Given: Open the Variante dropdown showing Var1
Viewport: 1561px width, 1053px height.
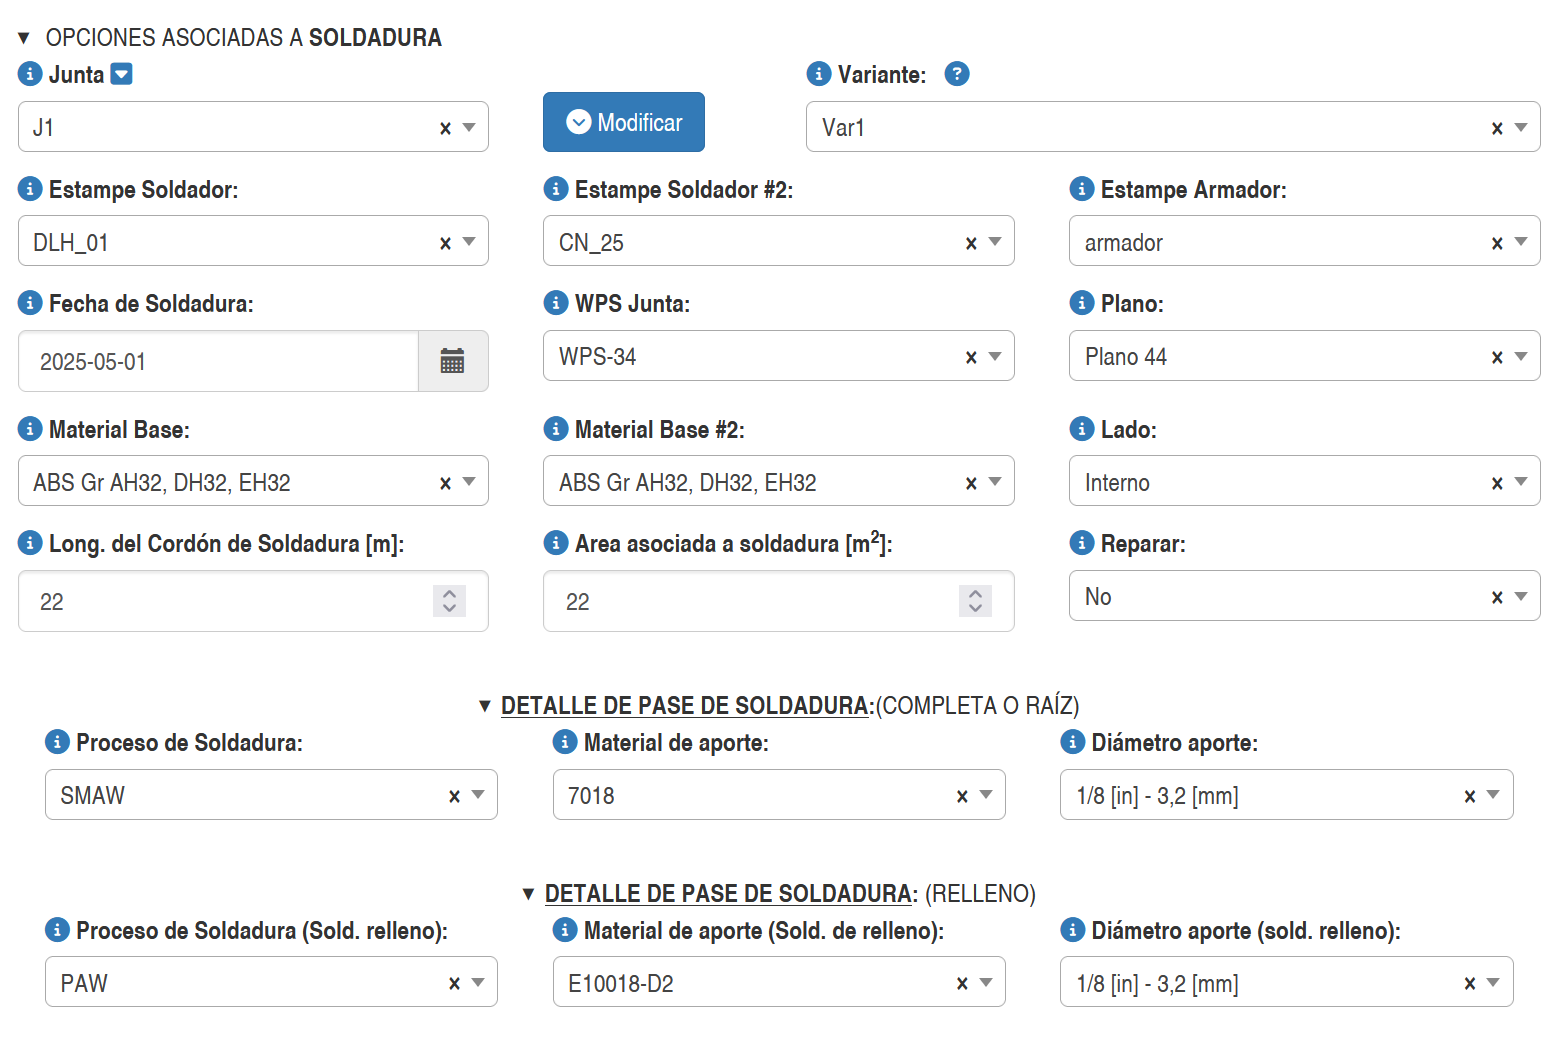Looking at the screenshot, I should [1520, 128].
